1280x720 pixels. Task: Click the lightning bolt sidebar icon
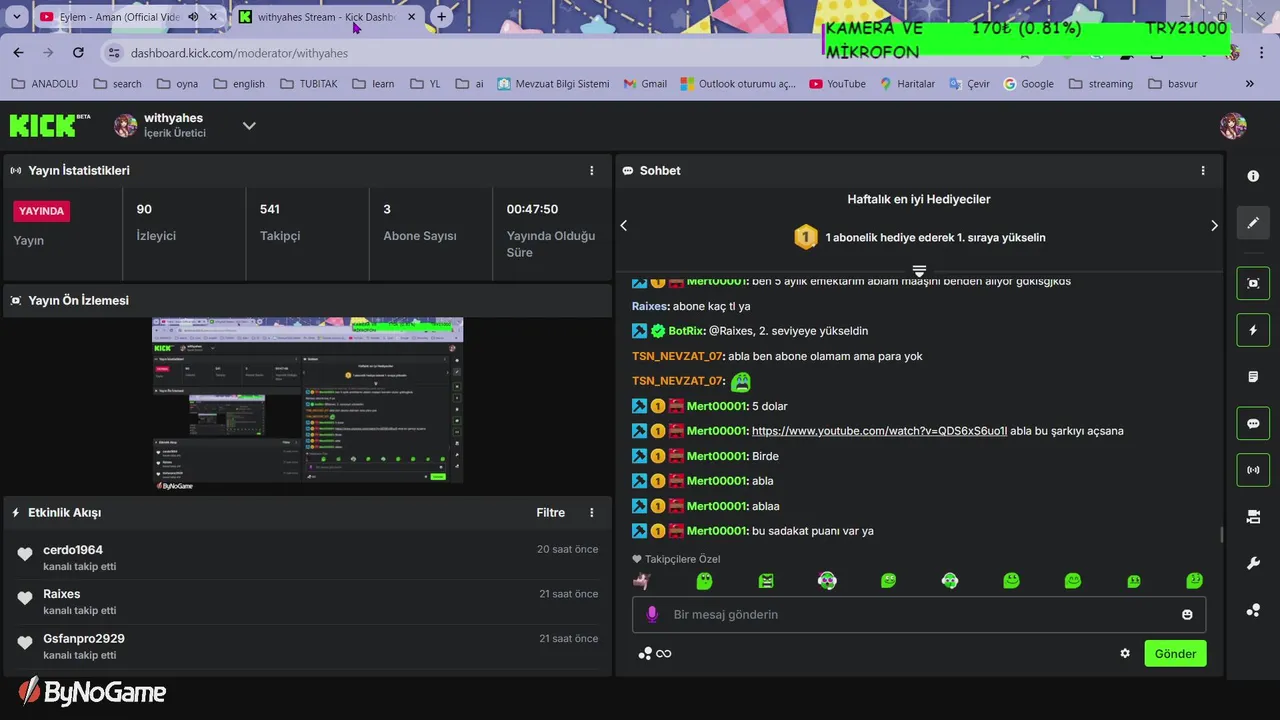[1253, 330]
